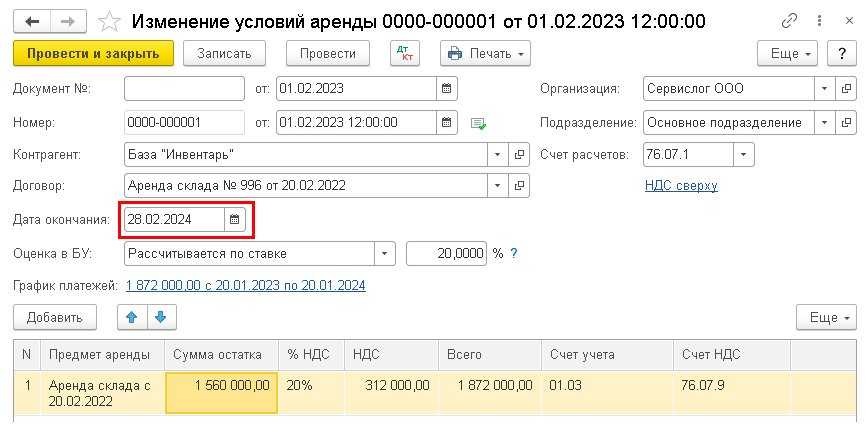Click the Провести button

pyautogui.click(x=328, y=54)
